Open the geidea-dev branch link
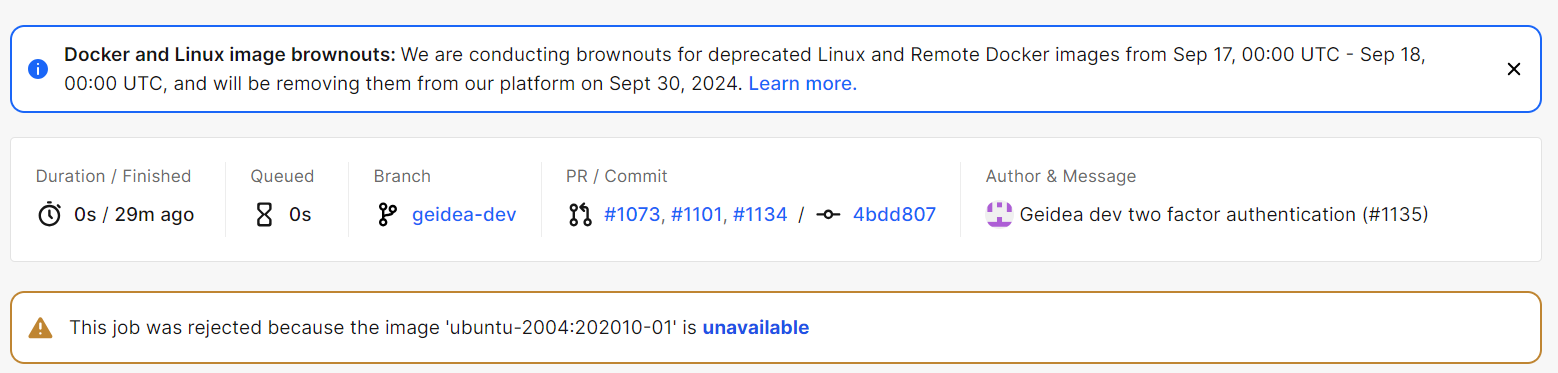The height and width of the screenshot is (373, 1558). 464,214
